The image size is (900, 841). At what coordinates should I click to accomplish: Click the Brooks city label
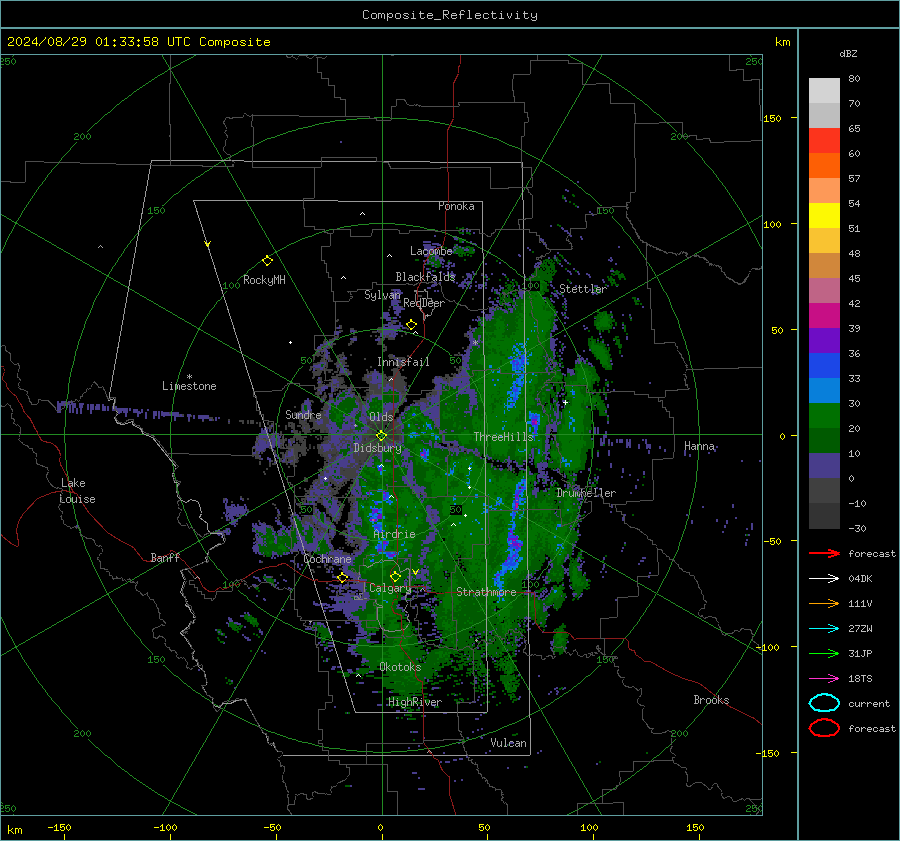coord(711,700)
